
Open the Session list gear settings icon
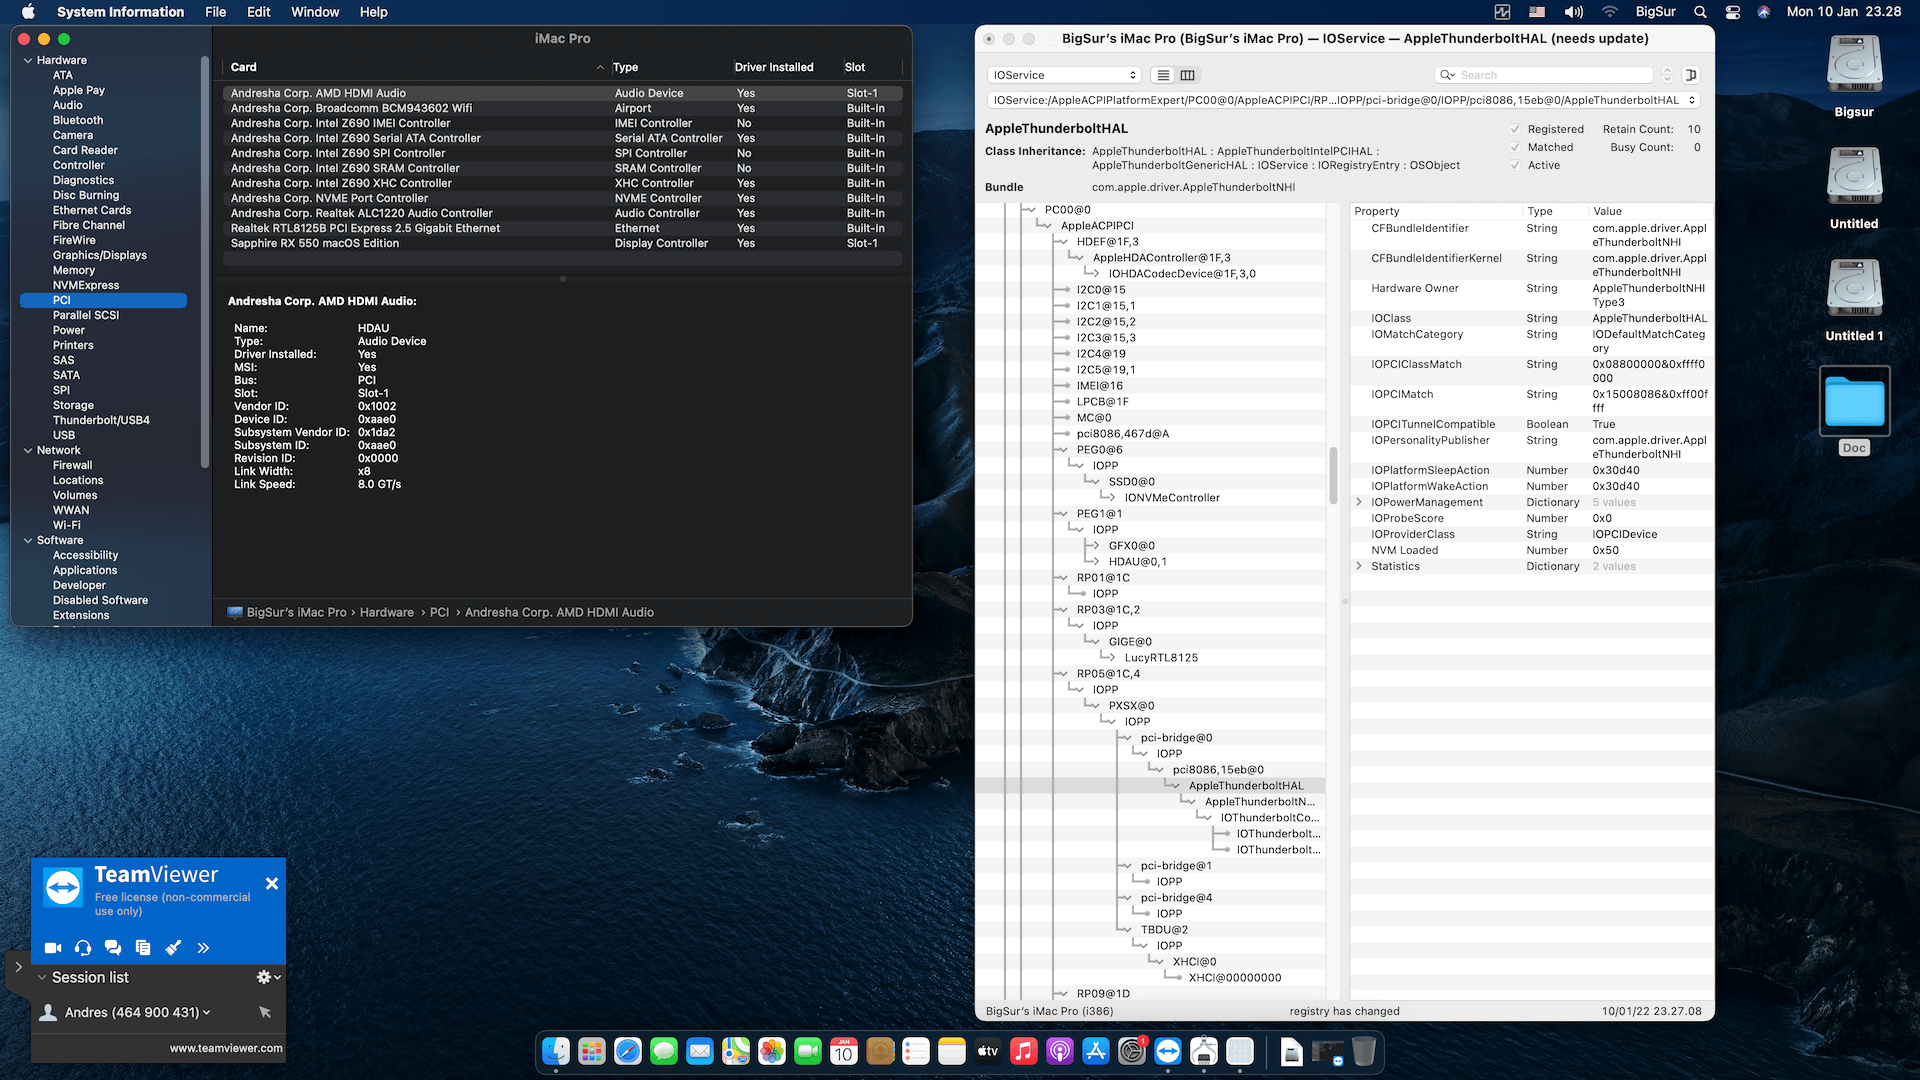(x=264, y=976)
